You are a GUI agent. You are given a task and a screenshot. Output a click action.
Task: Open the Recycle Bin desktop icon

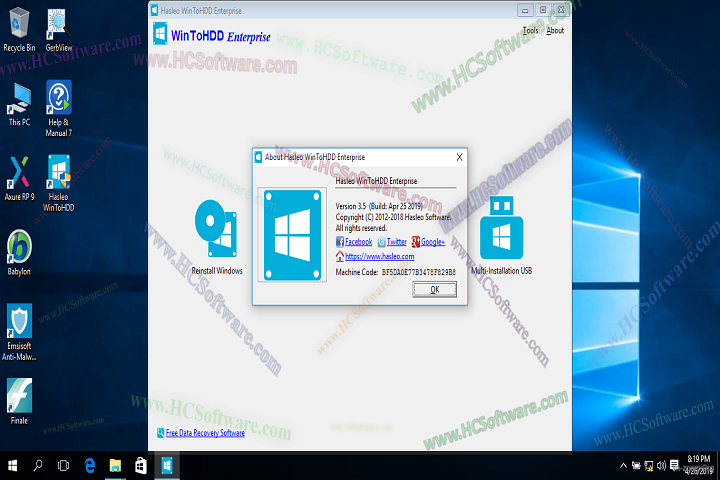point(19,30)
